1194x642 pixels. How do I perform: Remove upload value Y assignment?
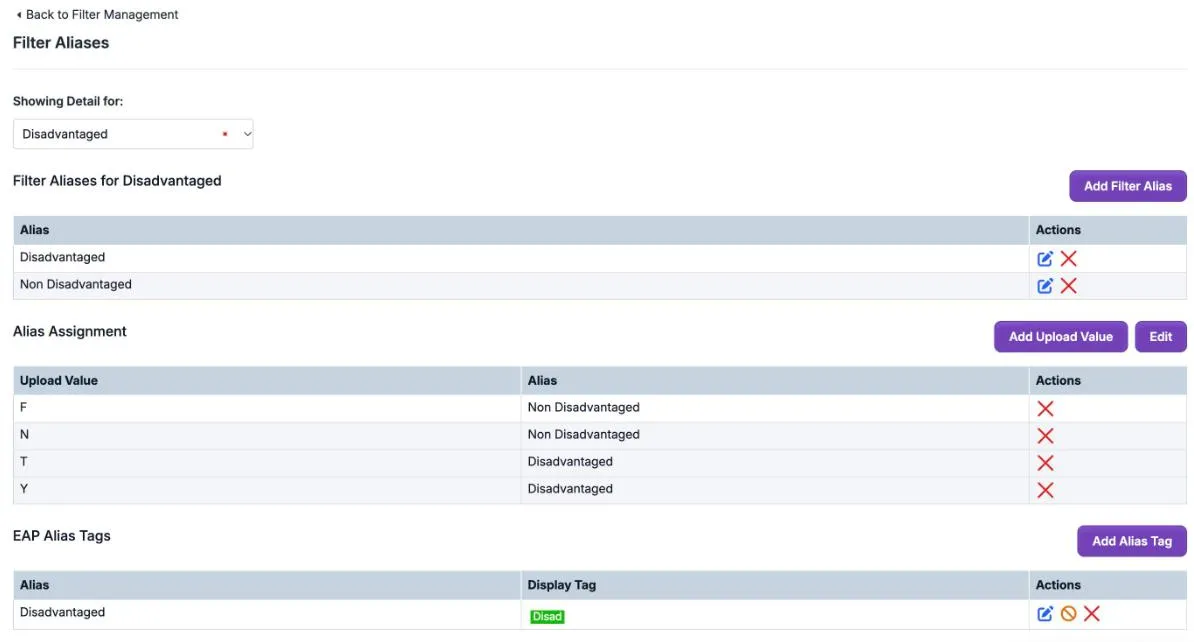click(1046, 490)
